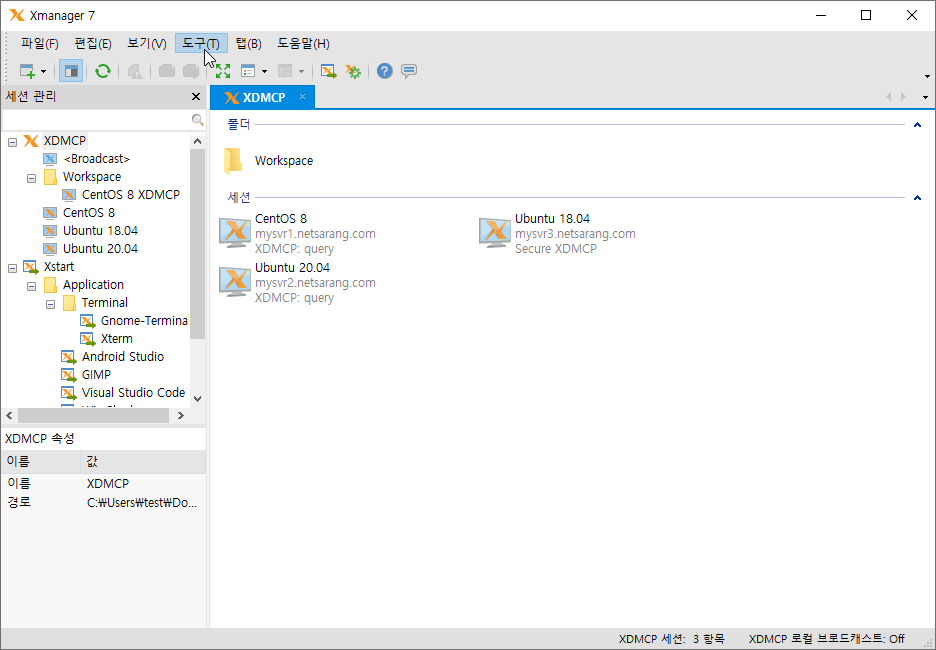Screen dimensions: 936x650
Task: Collapse the Xstart tree node
Action: (13, 268)
